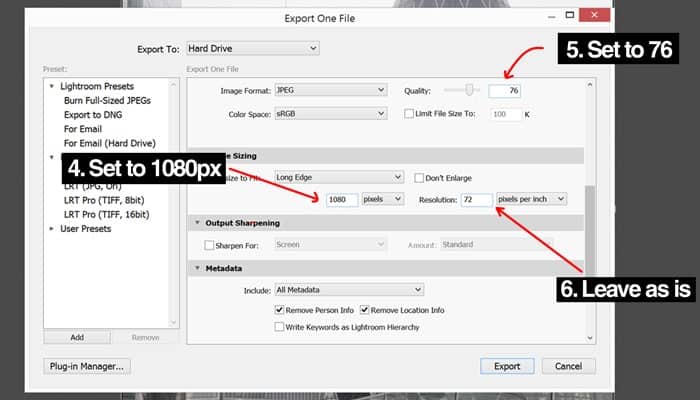700x400 pixels.
Task: Click the Add preset button
Action: tap(77, 338)
